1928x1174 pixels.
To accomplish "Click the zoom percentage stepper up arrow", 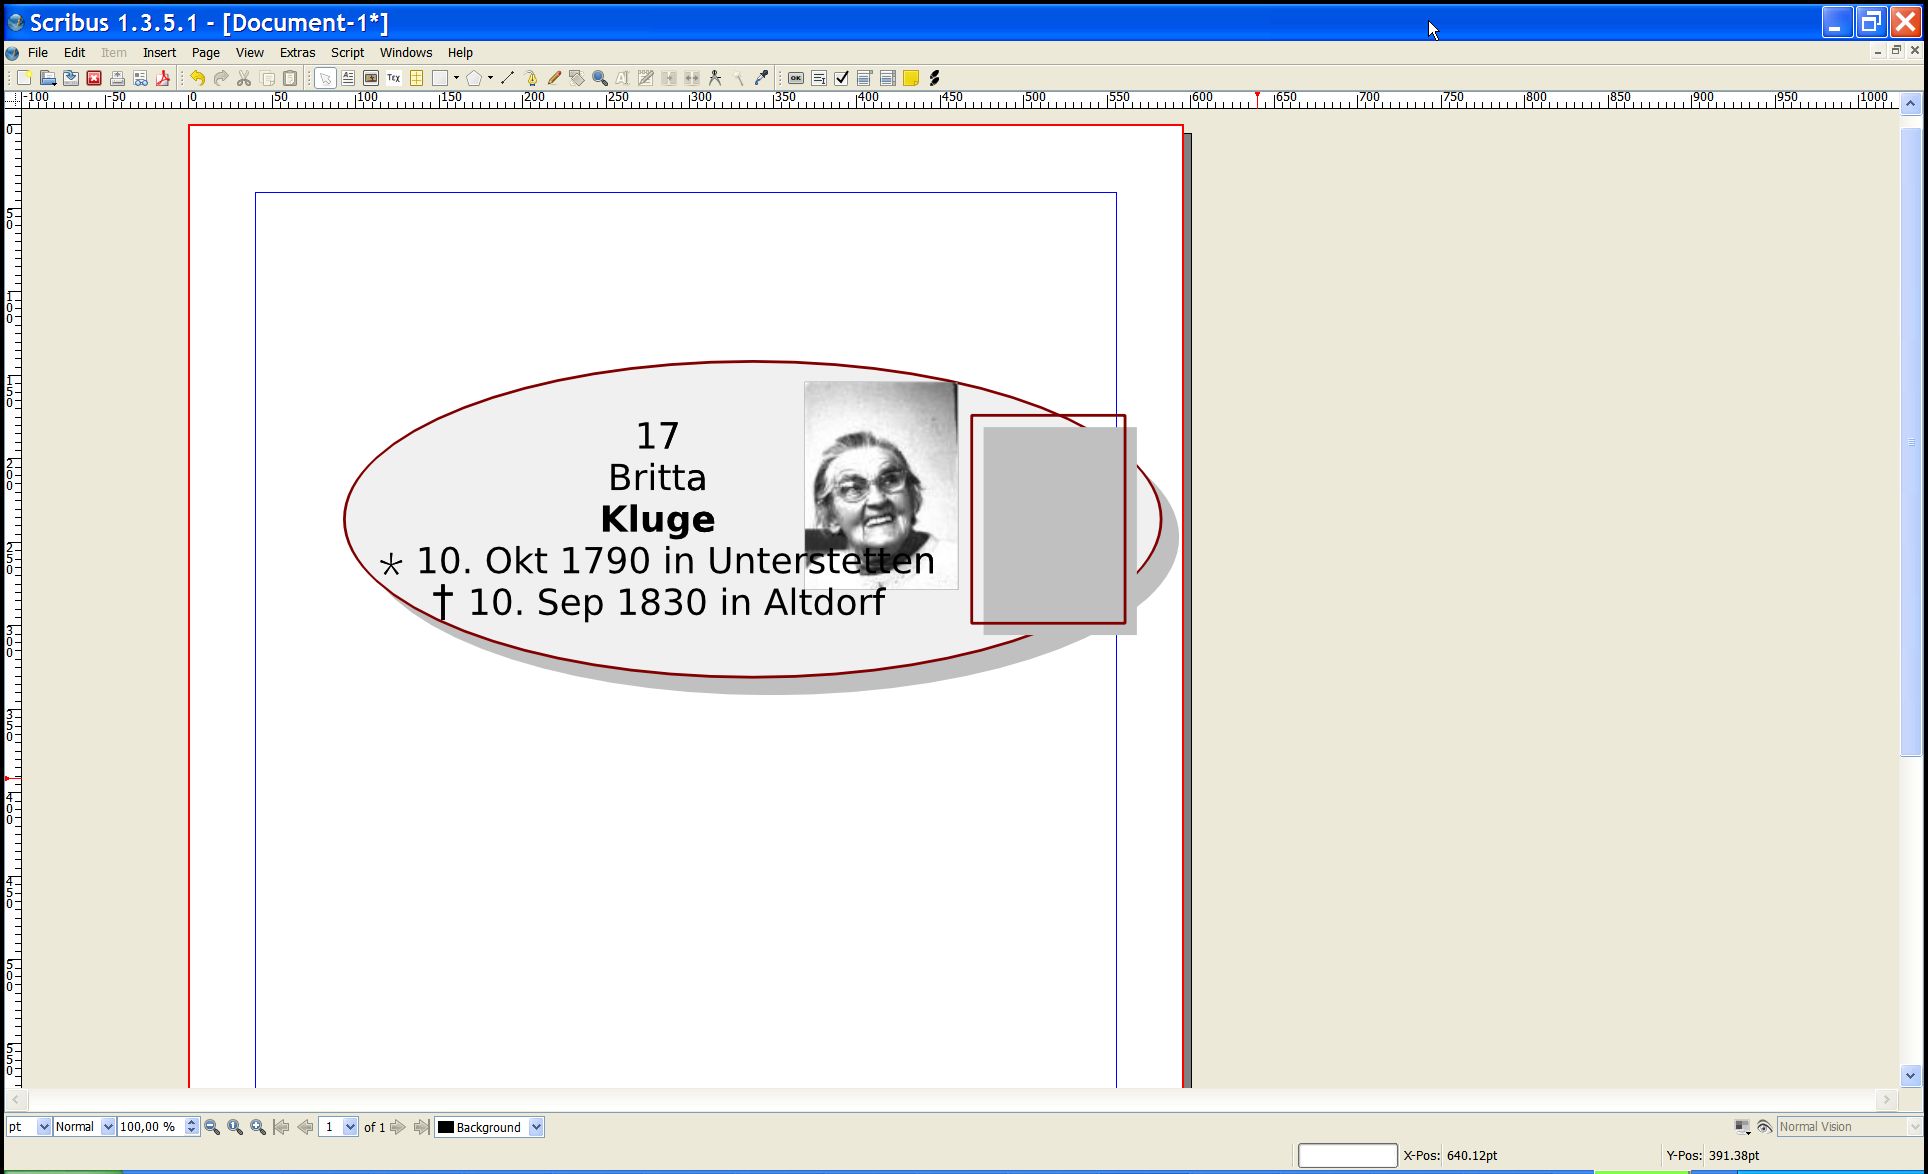I will pos(191,1122).
